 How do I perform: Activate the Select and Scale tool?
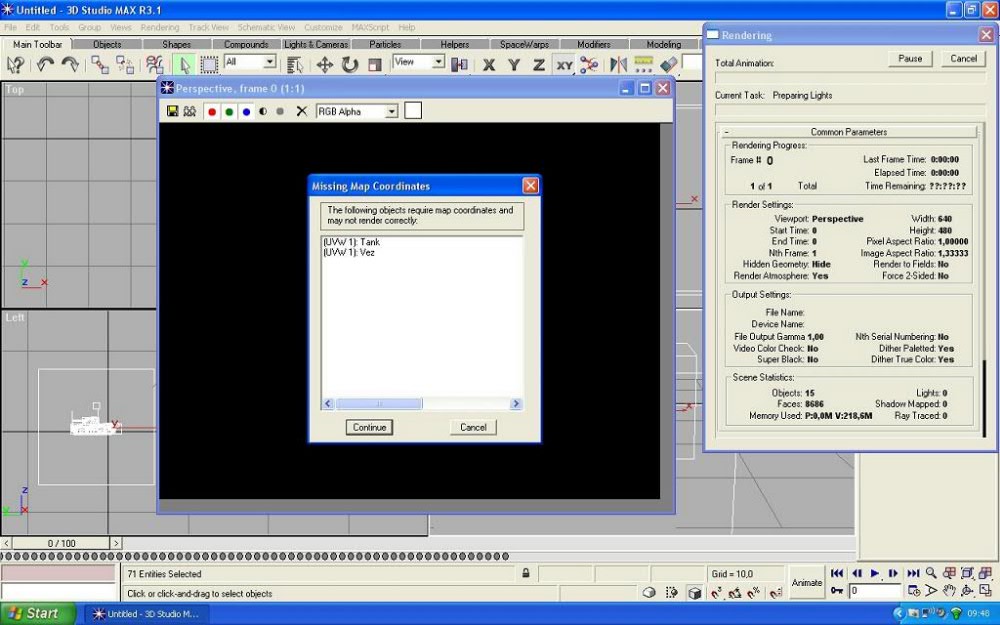pos(375,64)
